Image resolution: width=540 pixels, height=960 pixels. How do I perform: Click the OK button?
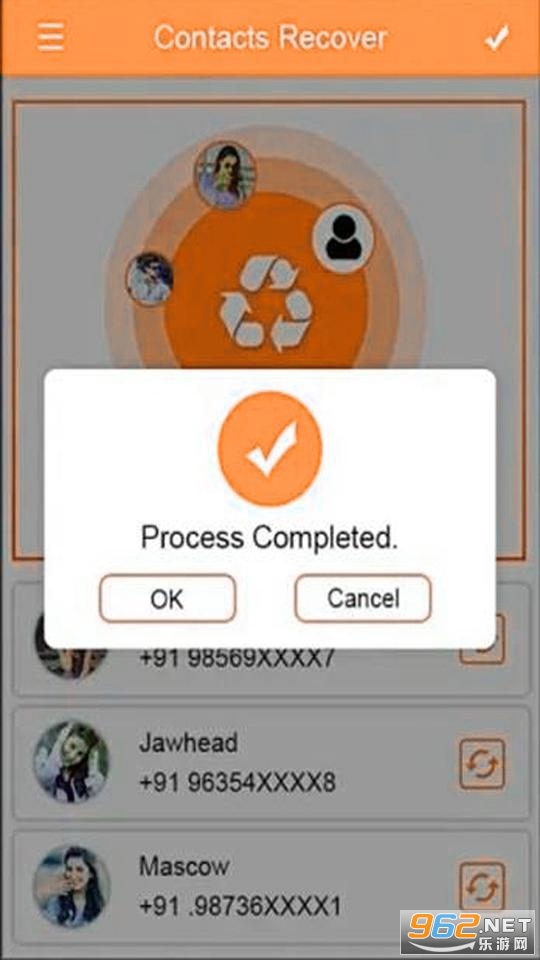[x=167, y=598]
